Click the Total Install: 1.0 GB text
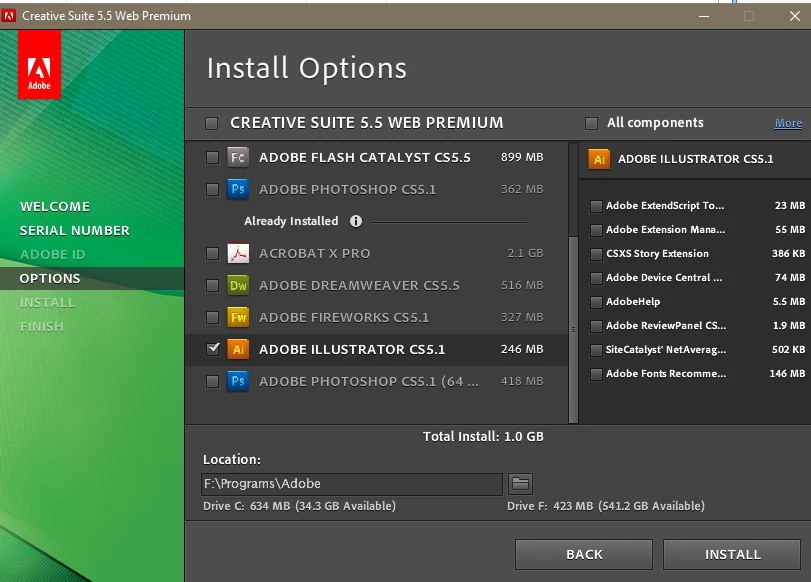Viewport: 811px width, 582px height. (x=483, y=437)
